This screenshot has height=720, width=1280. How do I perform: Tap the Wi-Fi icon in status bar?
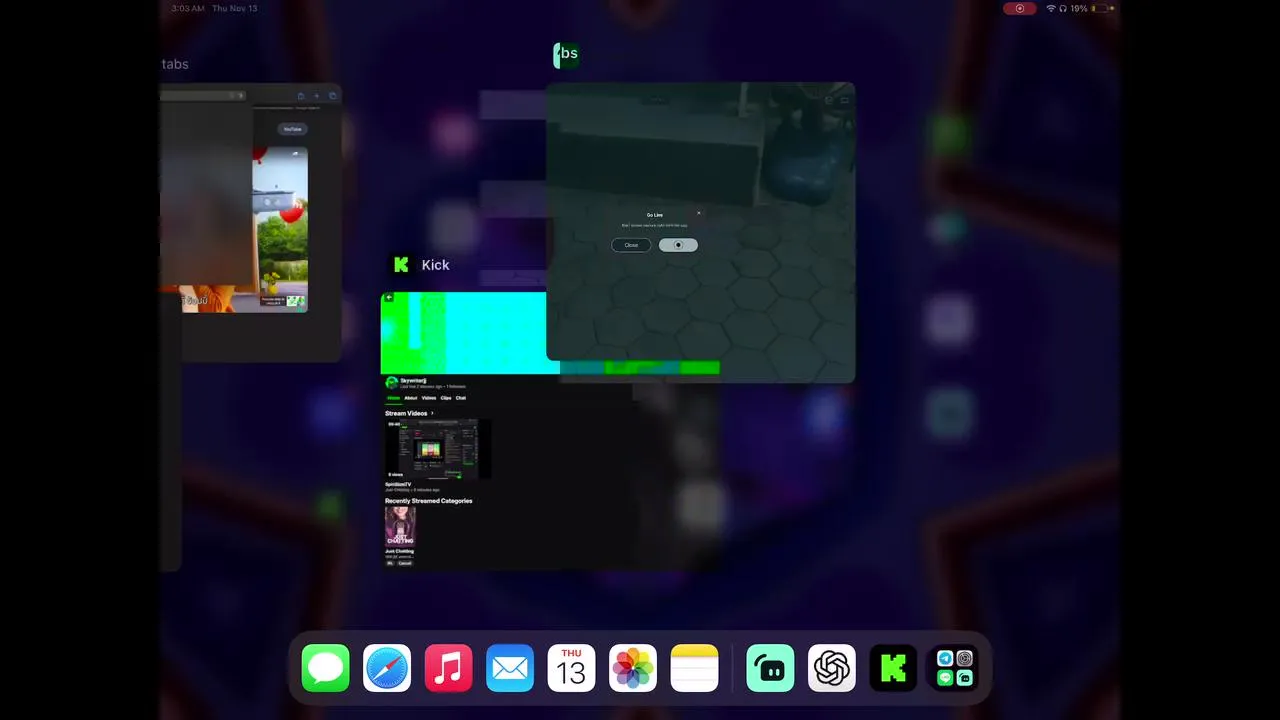coord(1051,8)
